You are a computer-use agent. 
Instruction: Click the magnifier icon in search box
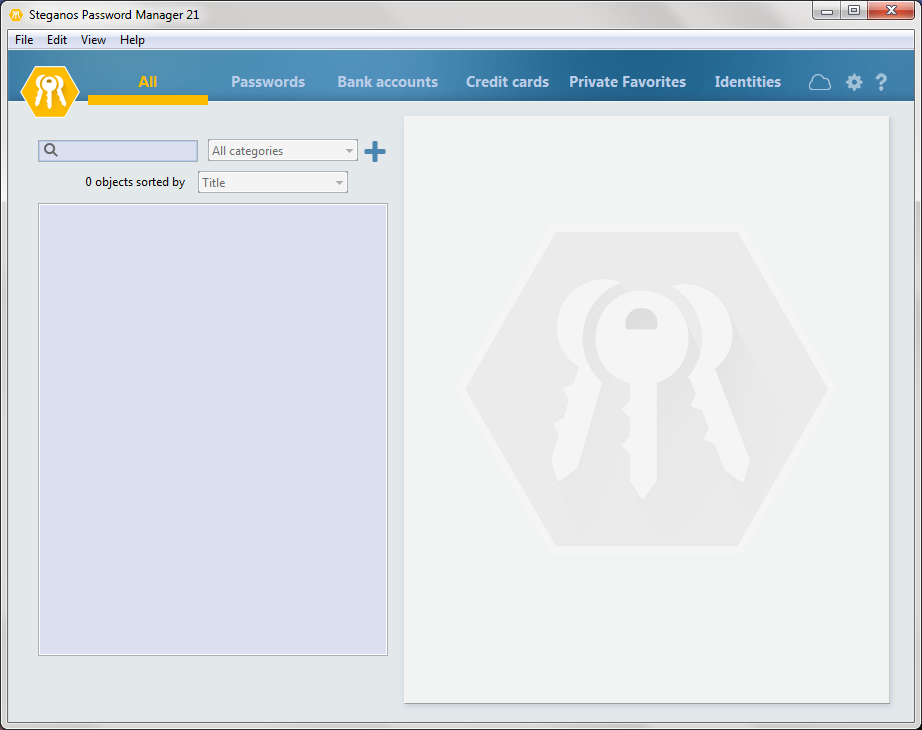(x=50, y=149)
